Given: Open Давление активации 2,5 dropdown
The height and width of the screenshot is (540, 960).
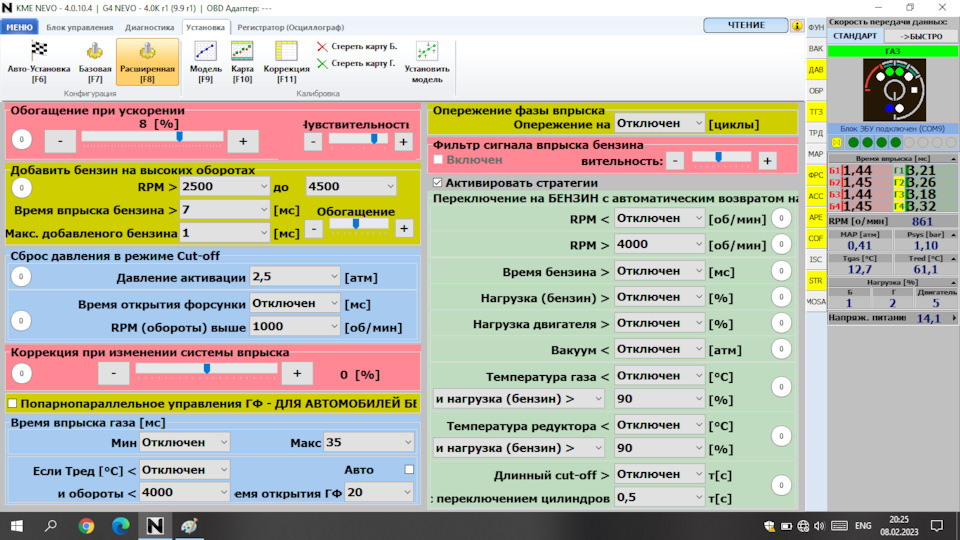Looking at the screenshot, I should (x=294, y=276).
